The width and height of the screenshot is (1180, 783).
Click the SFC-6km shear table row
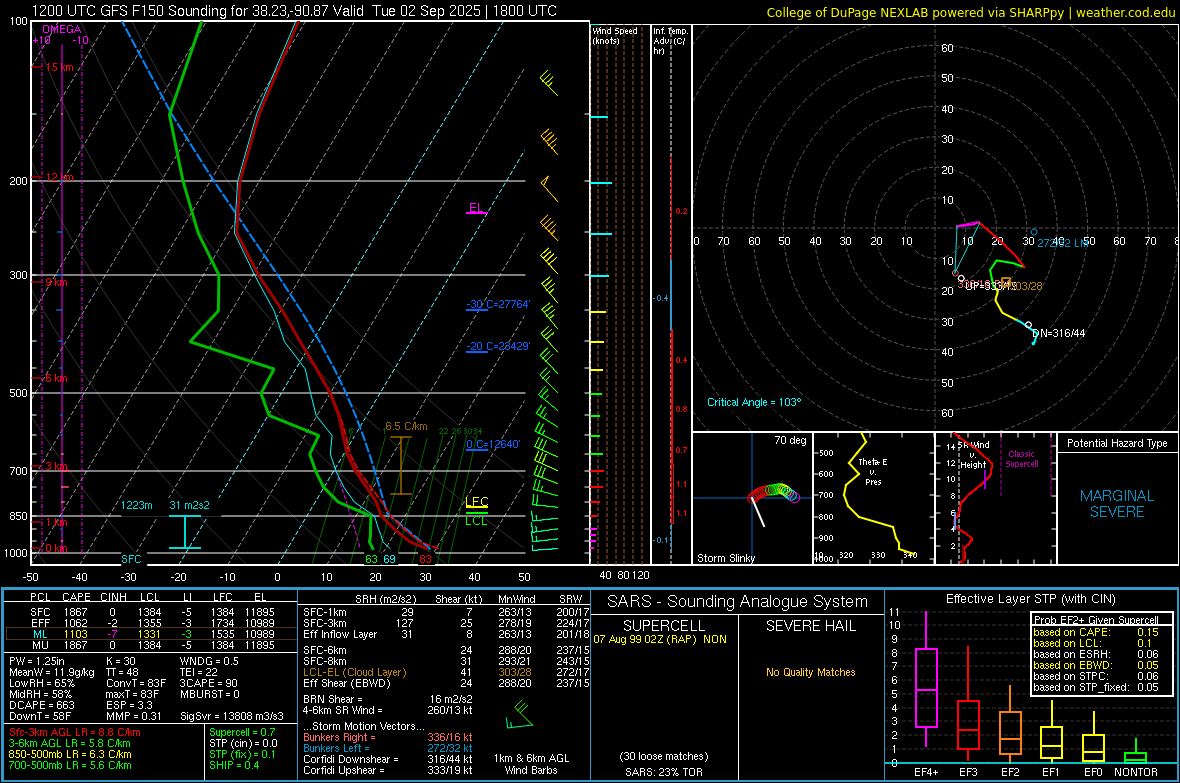446,650
